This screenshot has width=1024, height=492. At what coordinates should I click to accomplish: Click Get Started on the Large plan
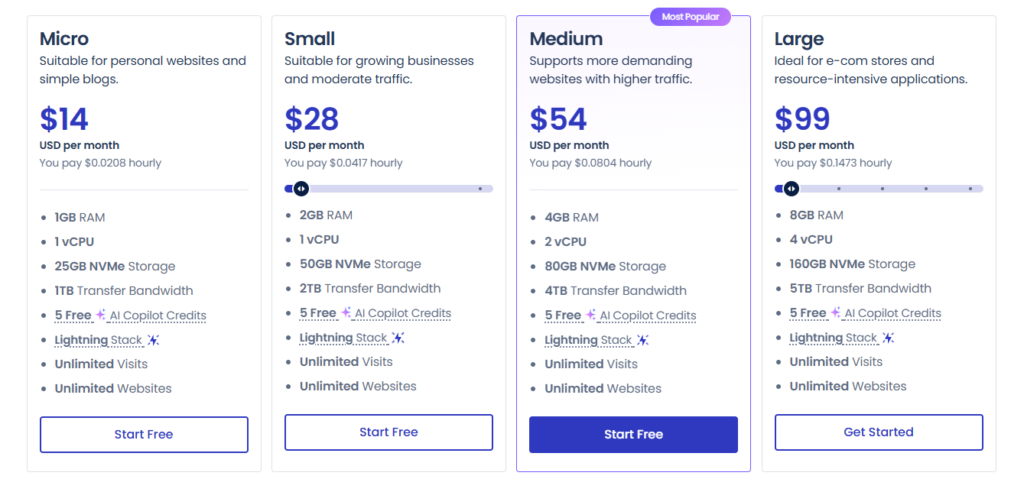tap(878, 432)
